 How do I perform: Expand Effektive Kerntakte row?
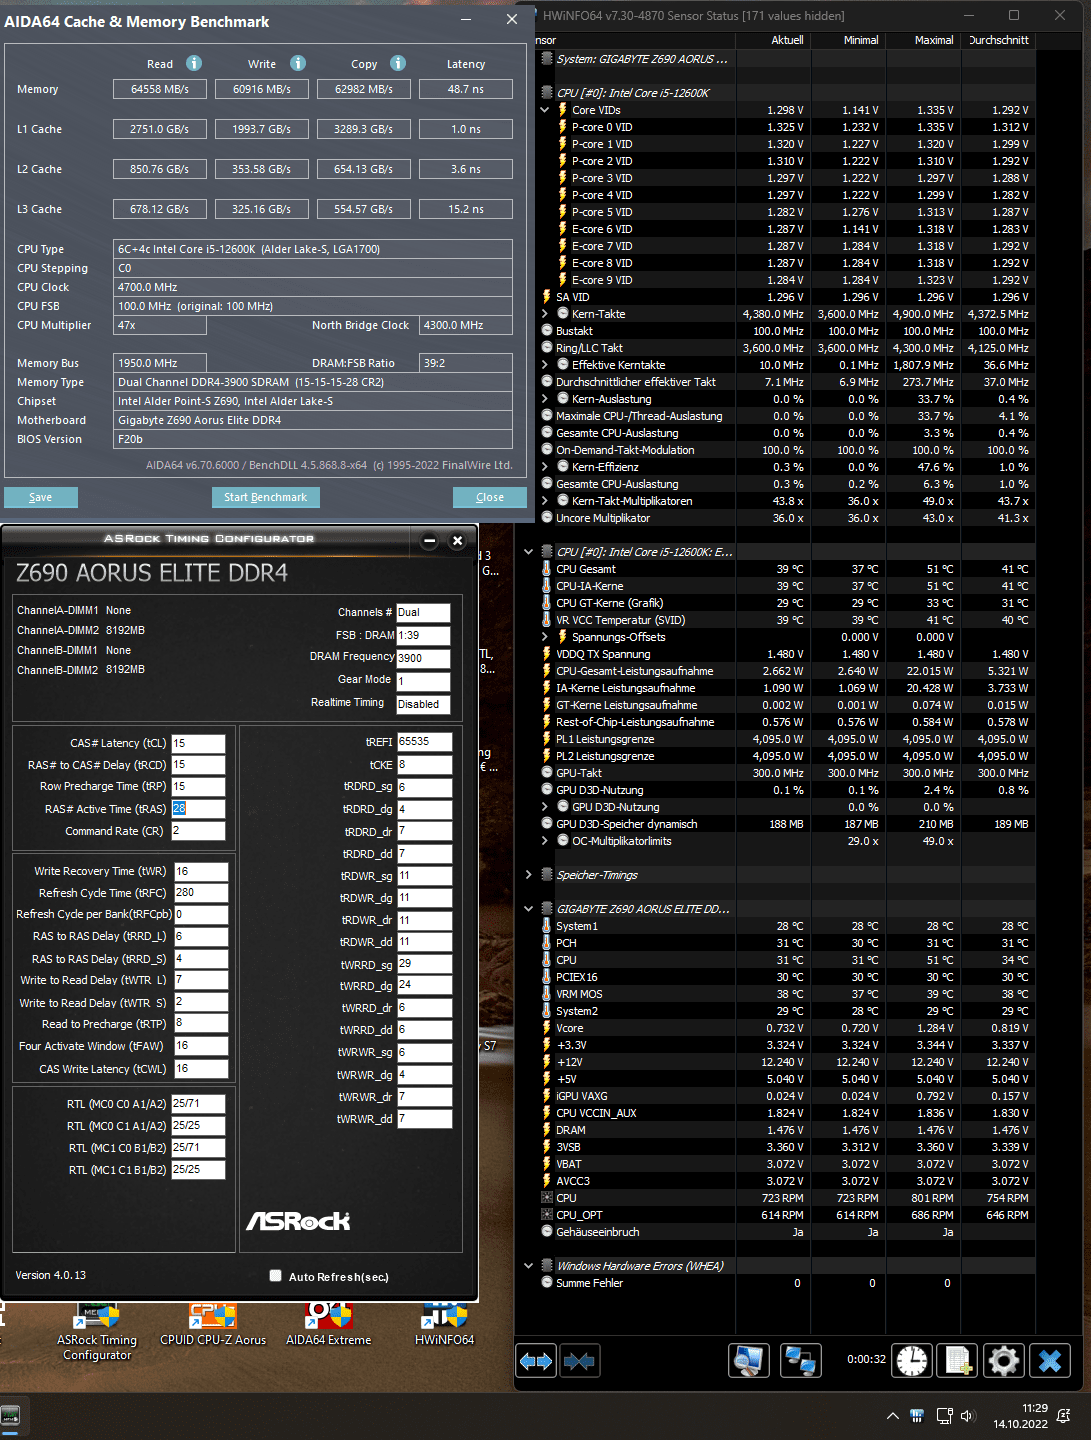(545, 365)
